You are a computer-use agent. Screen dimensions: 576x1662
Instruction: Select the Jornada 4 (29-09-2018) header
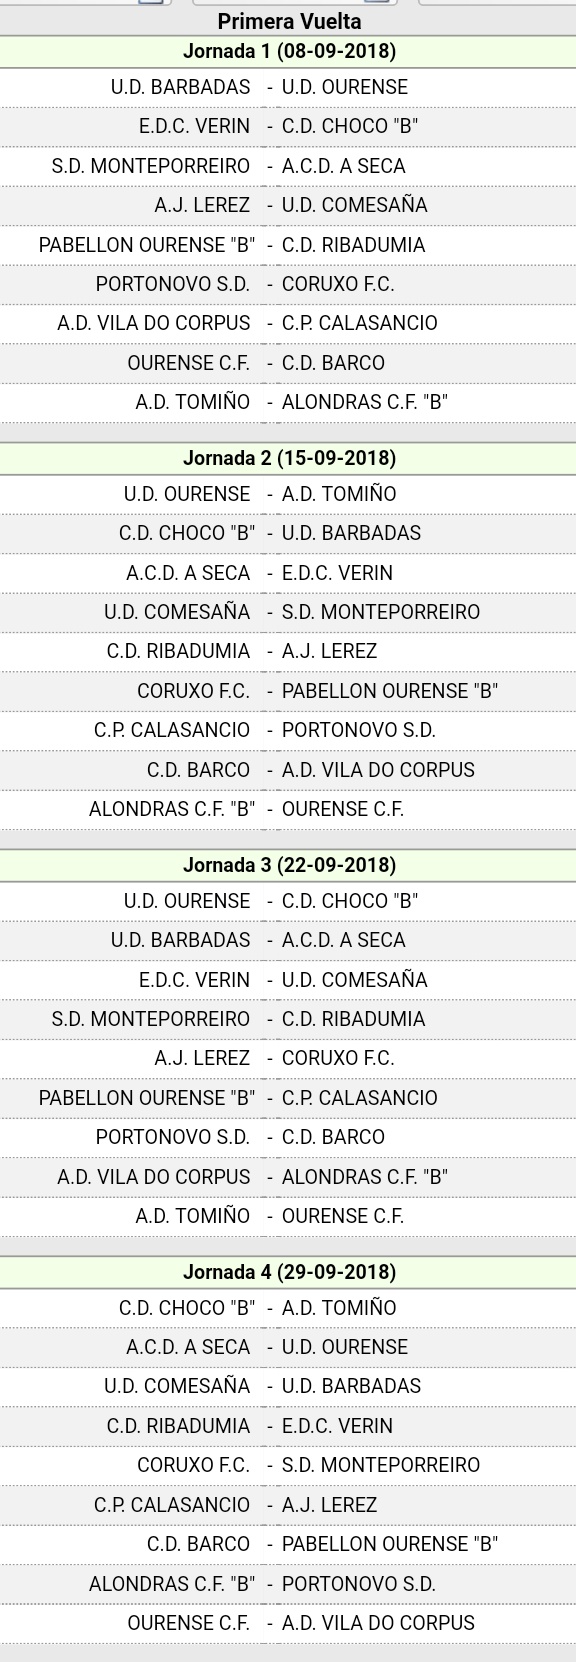[x=289, y=1272]
